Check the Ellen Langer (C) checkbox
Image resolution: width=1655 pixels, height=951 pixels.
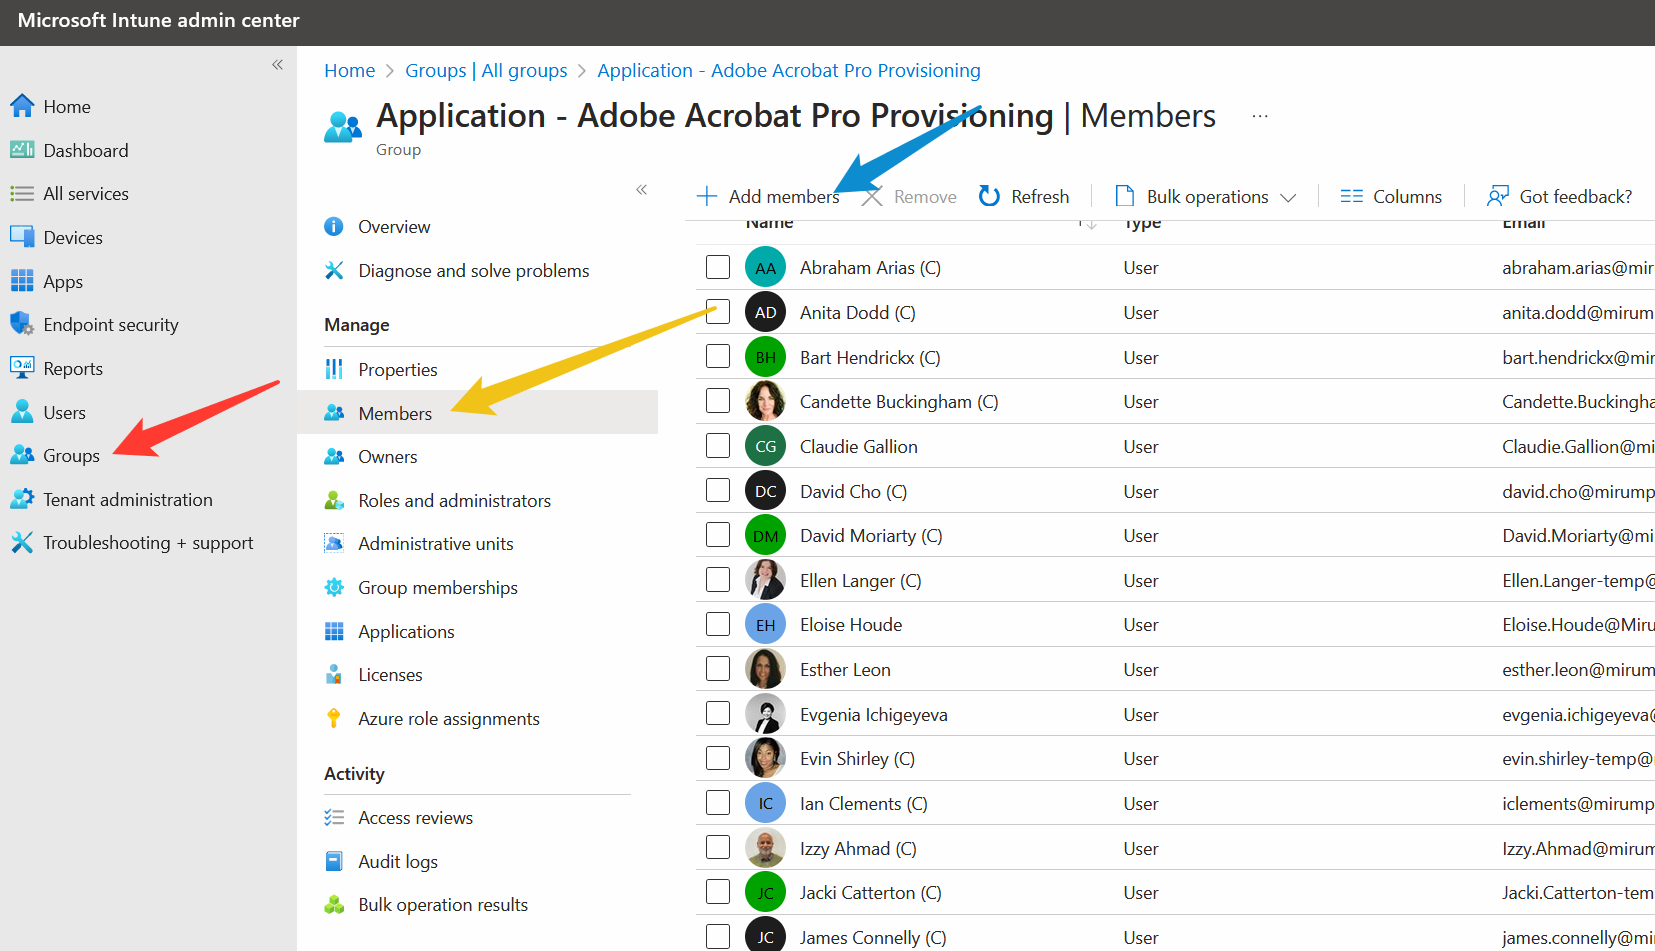(718, 580)
